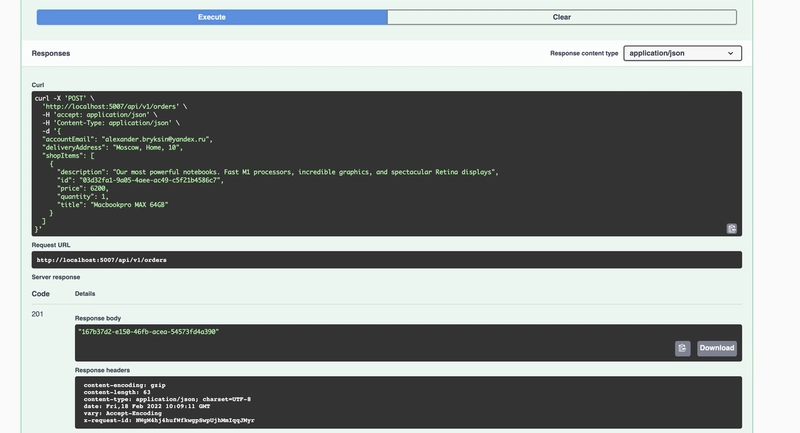Click the deliveryAddress line in the curl block
The width and height of the screenshot is (800, 433).
point(113,147)
